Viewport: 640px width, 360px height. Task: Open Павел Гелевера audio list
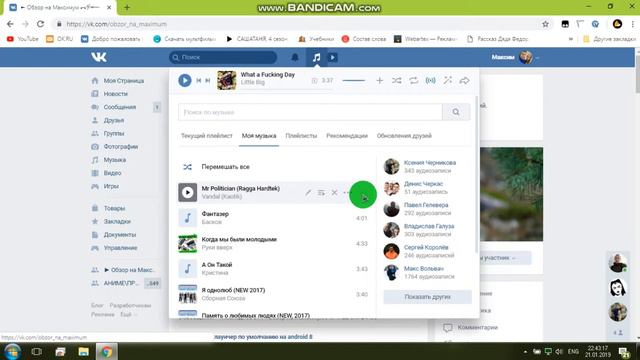426,205
